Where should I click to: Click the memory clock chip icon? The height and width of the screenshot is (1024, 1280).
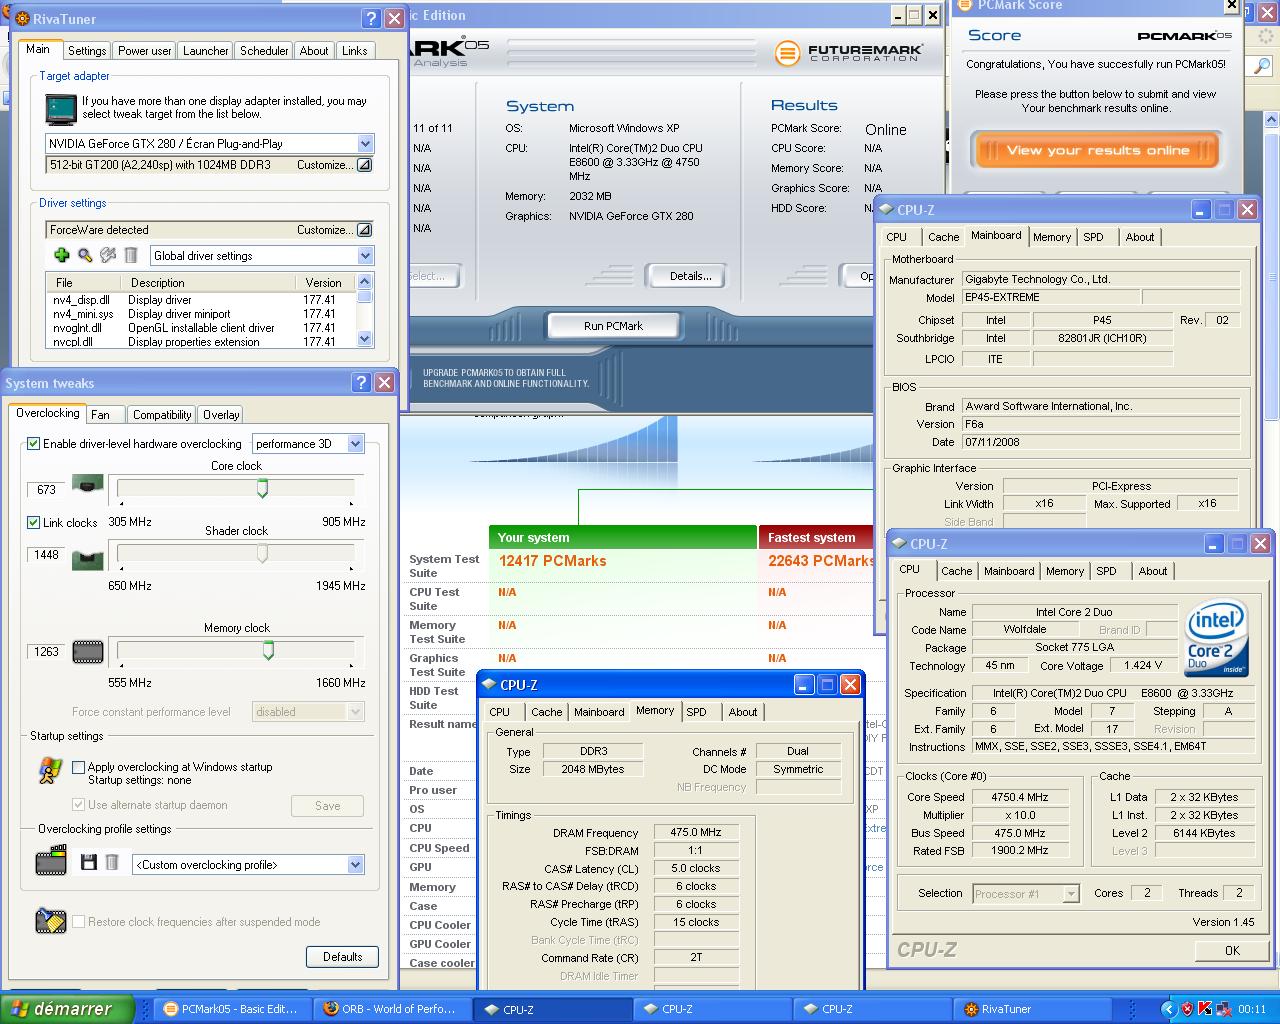click(x=88, y=652)
